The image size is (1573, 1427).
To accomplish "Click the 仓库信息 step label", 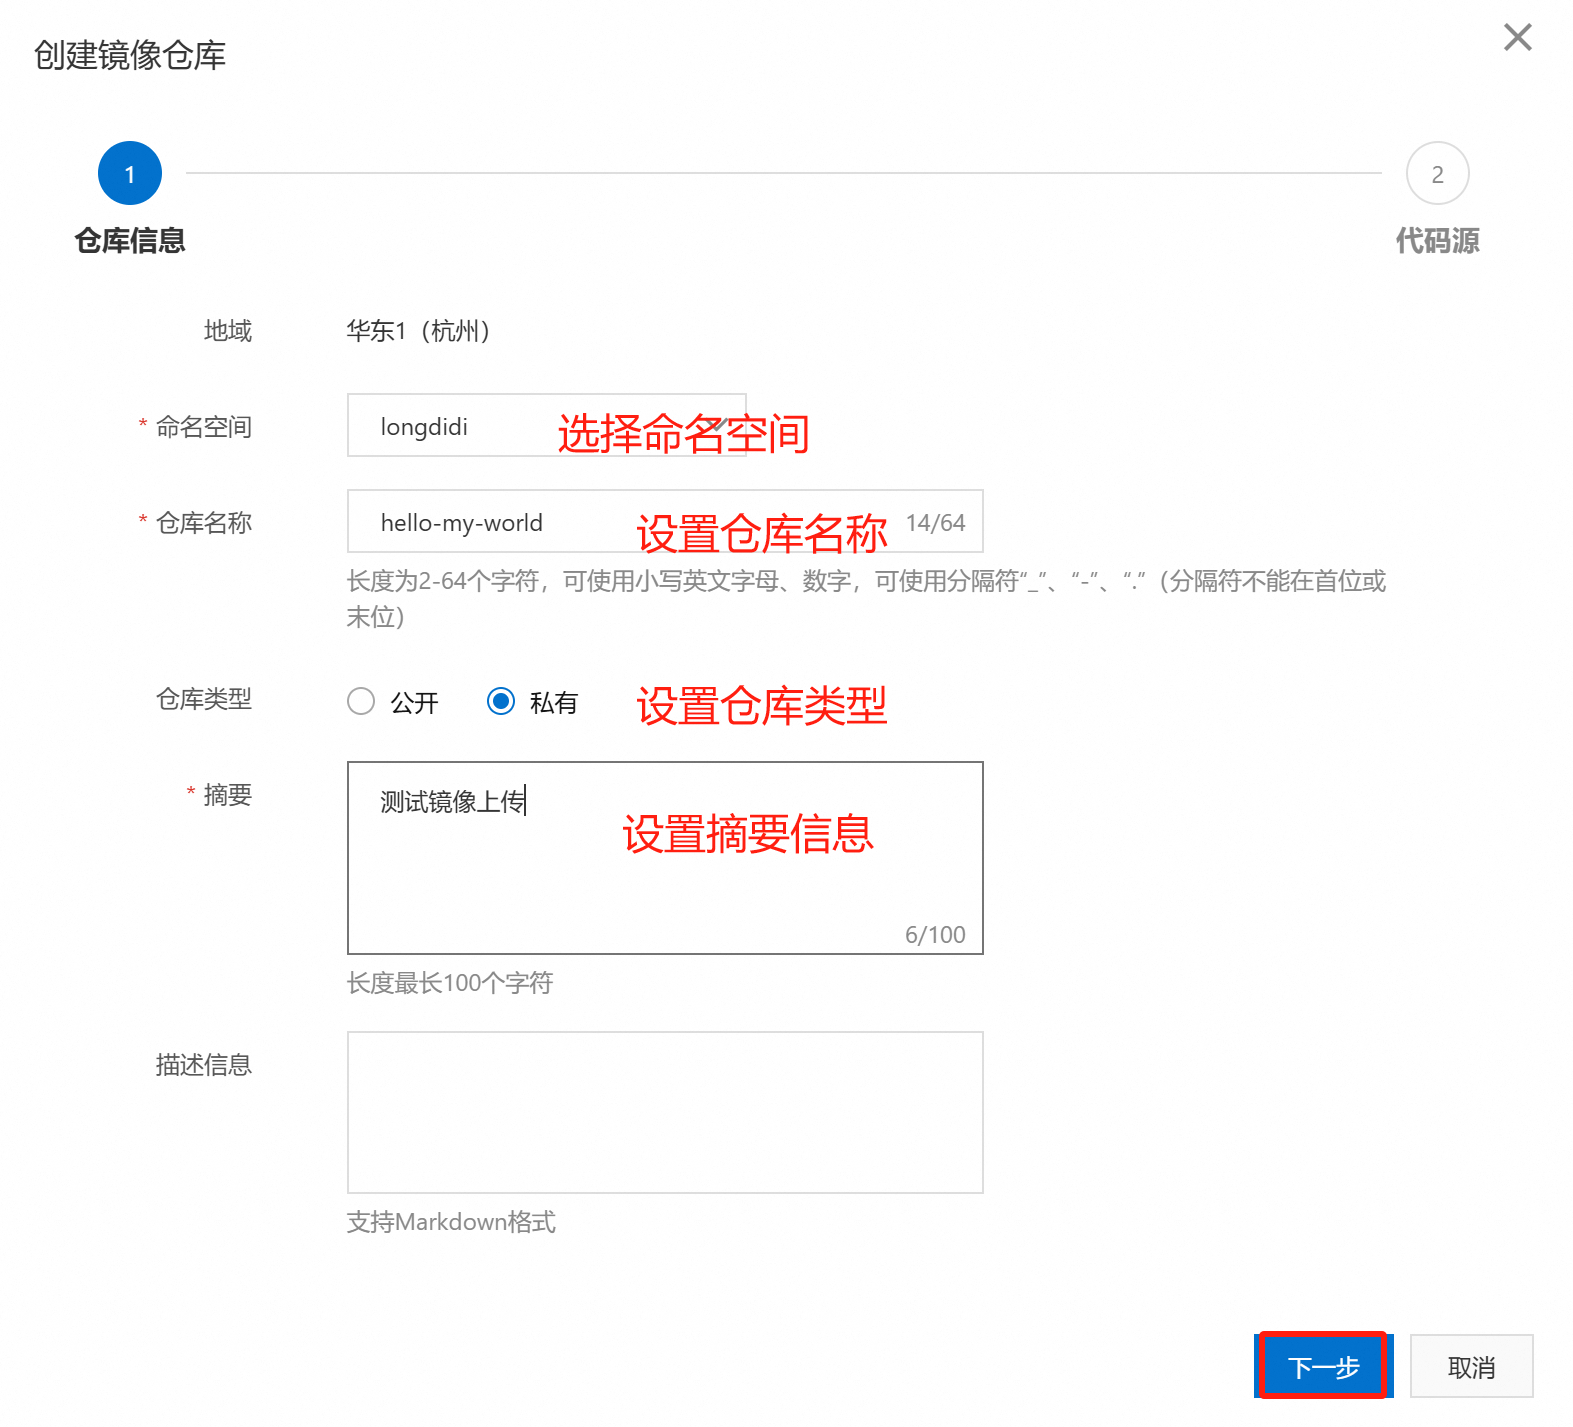I will [x=130, y=241].
